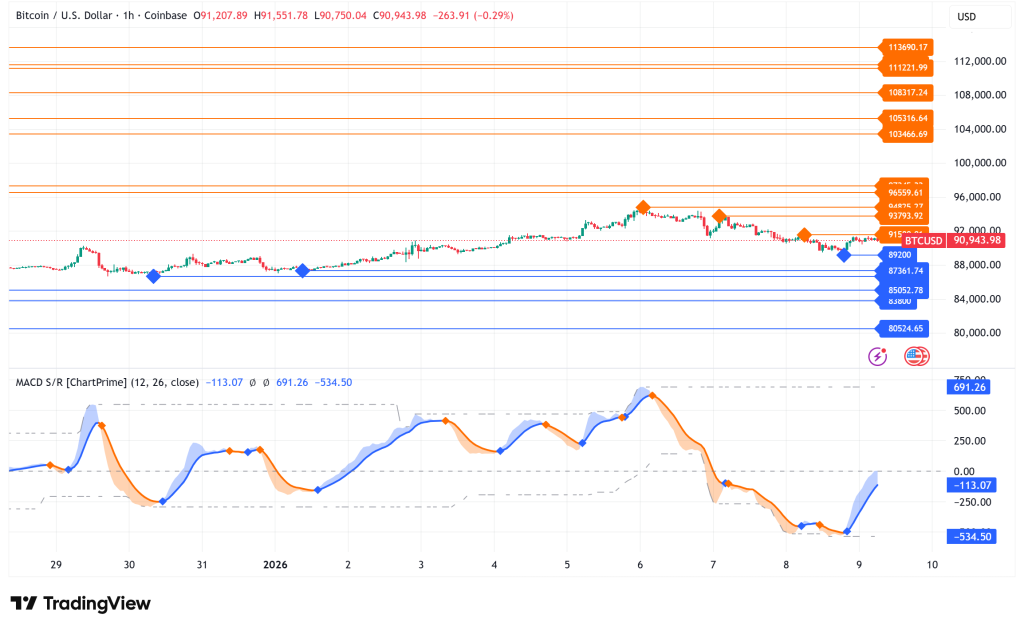
Task: Click the 2026 label on the time axis
Action: click(x=273, y=565)
